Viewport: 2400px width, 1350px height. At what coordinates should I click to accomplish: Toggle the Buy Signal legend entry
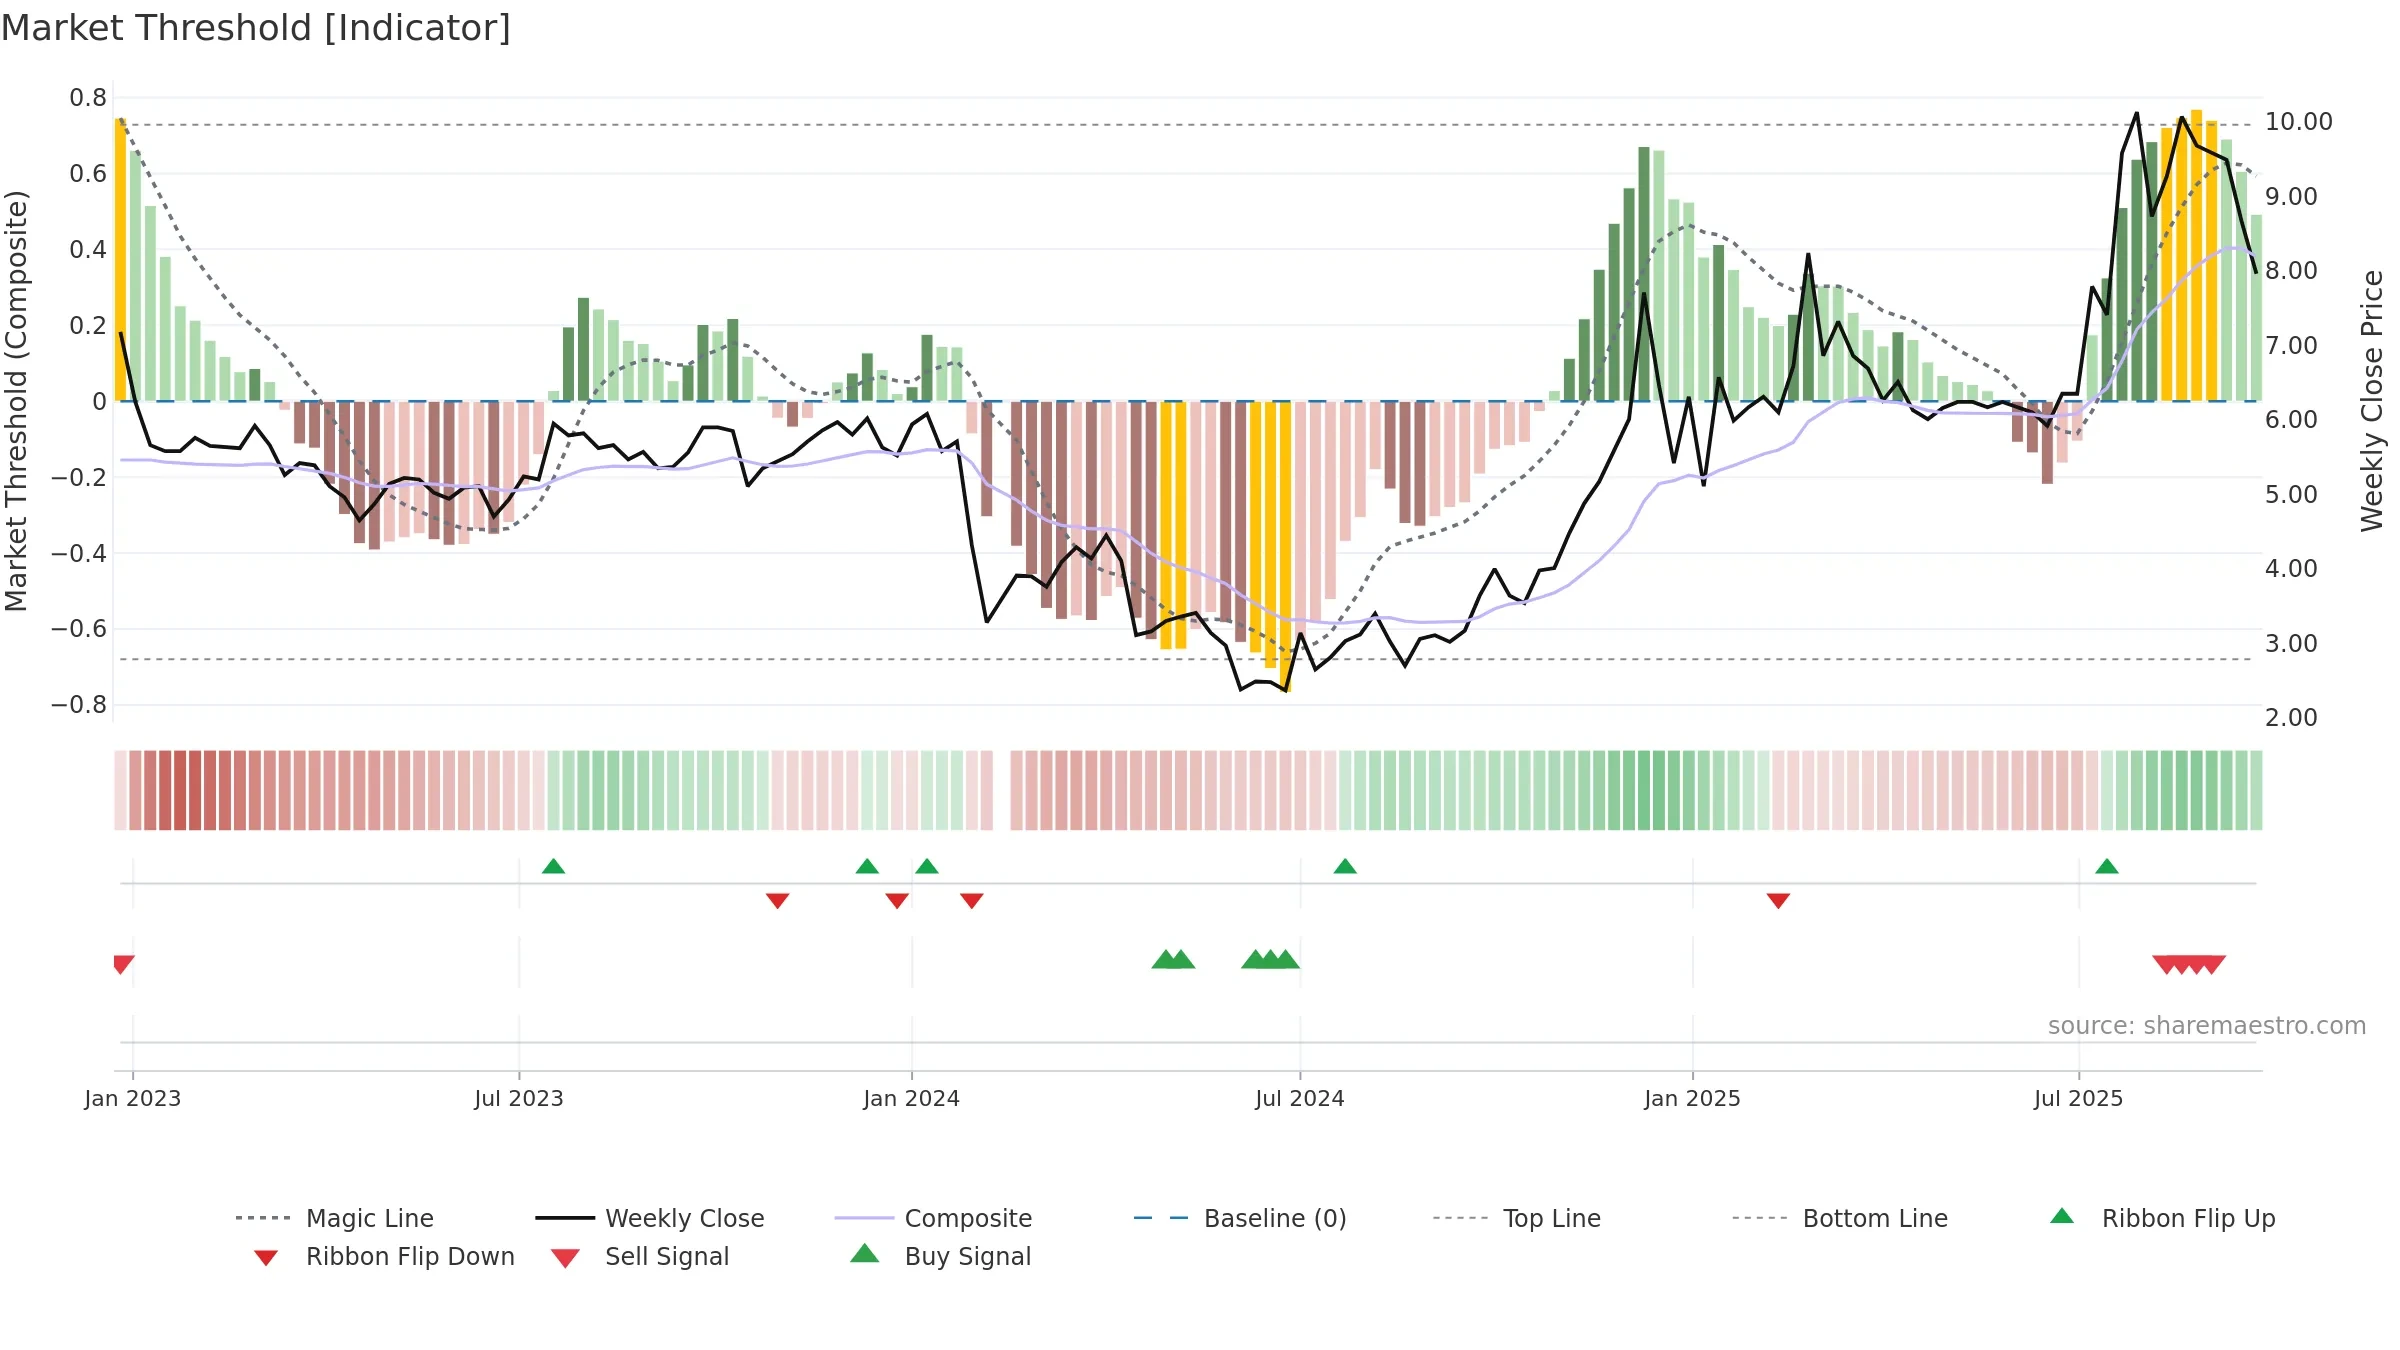click(x=940, y=1256)
